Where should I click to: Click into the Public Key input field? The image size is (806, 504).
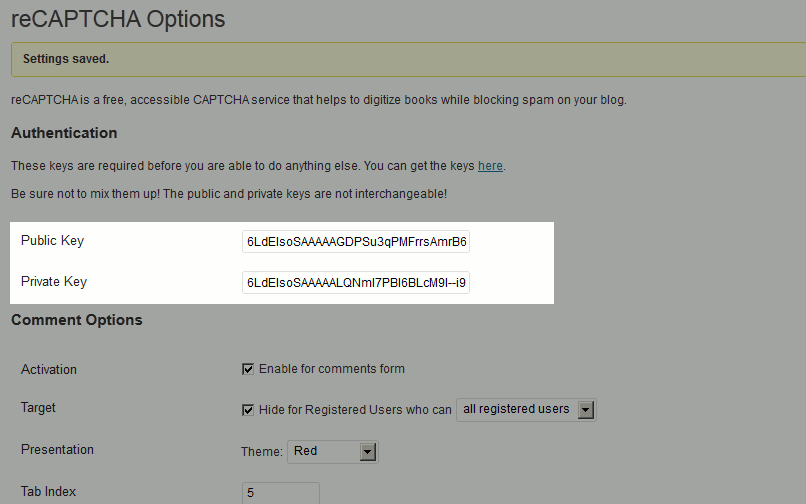coord(356,242)
